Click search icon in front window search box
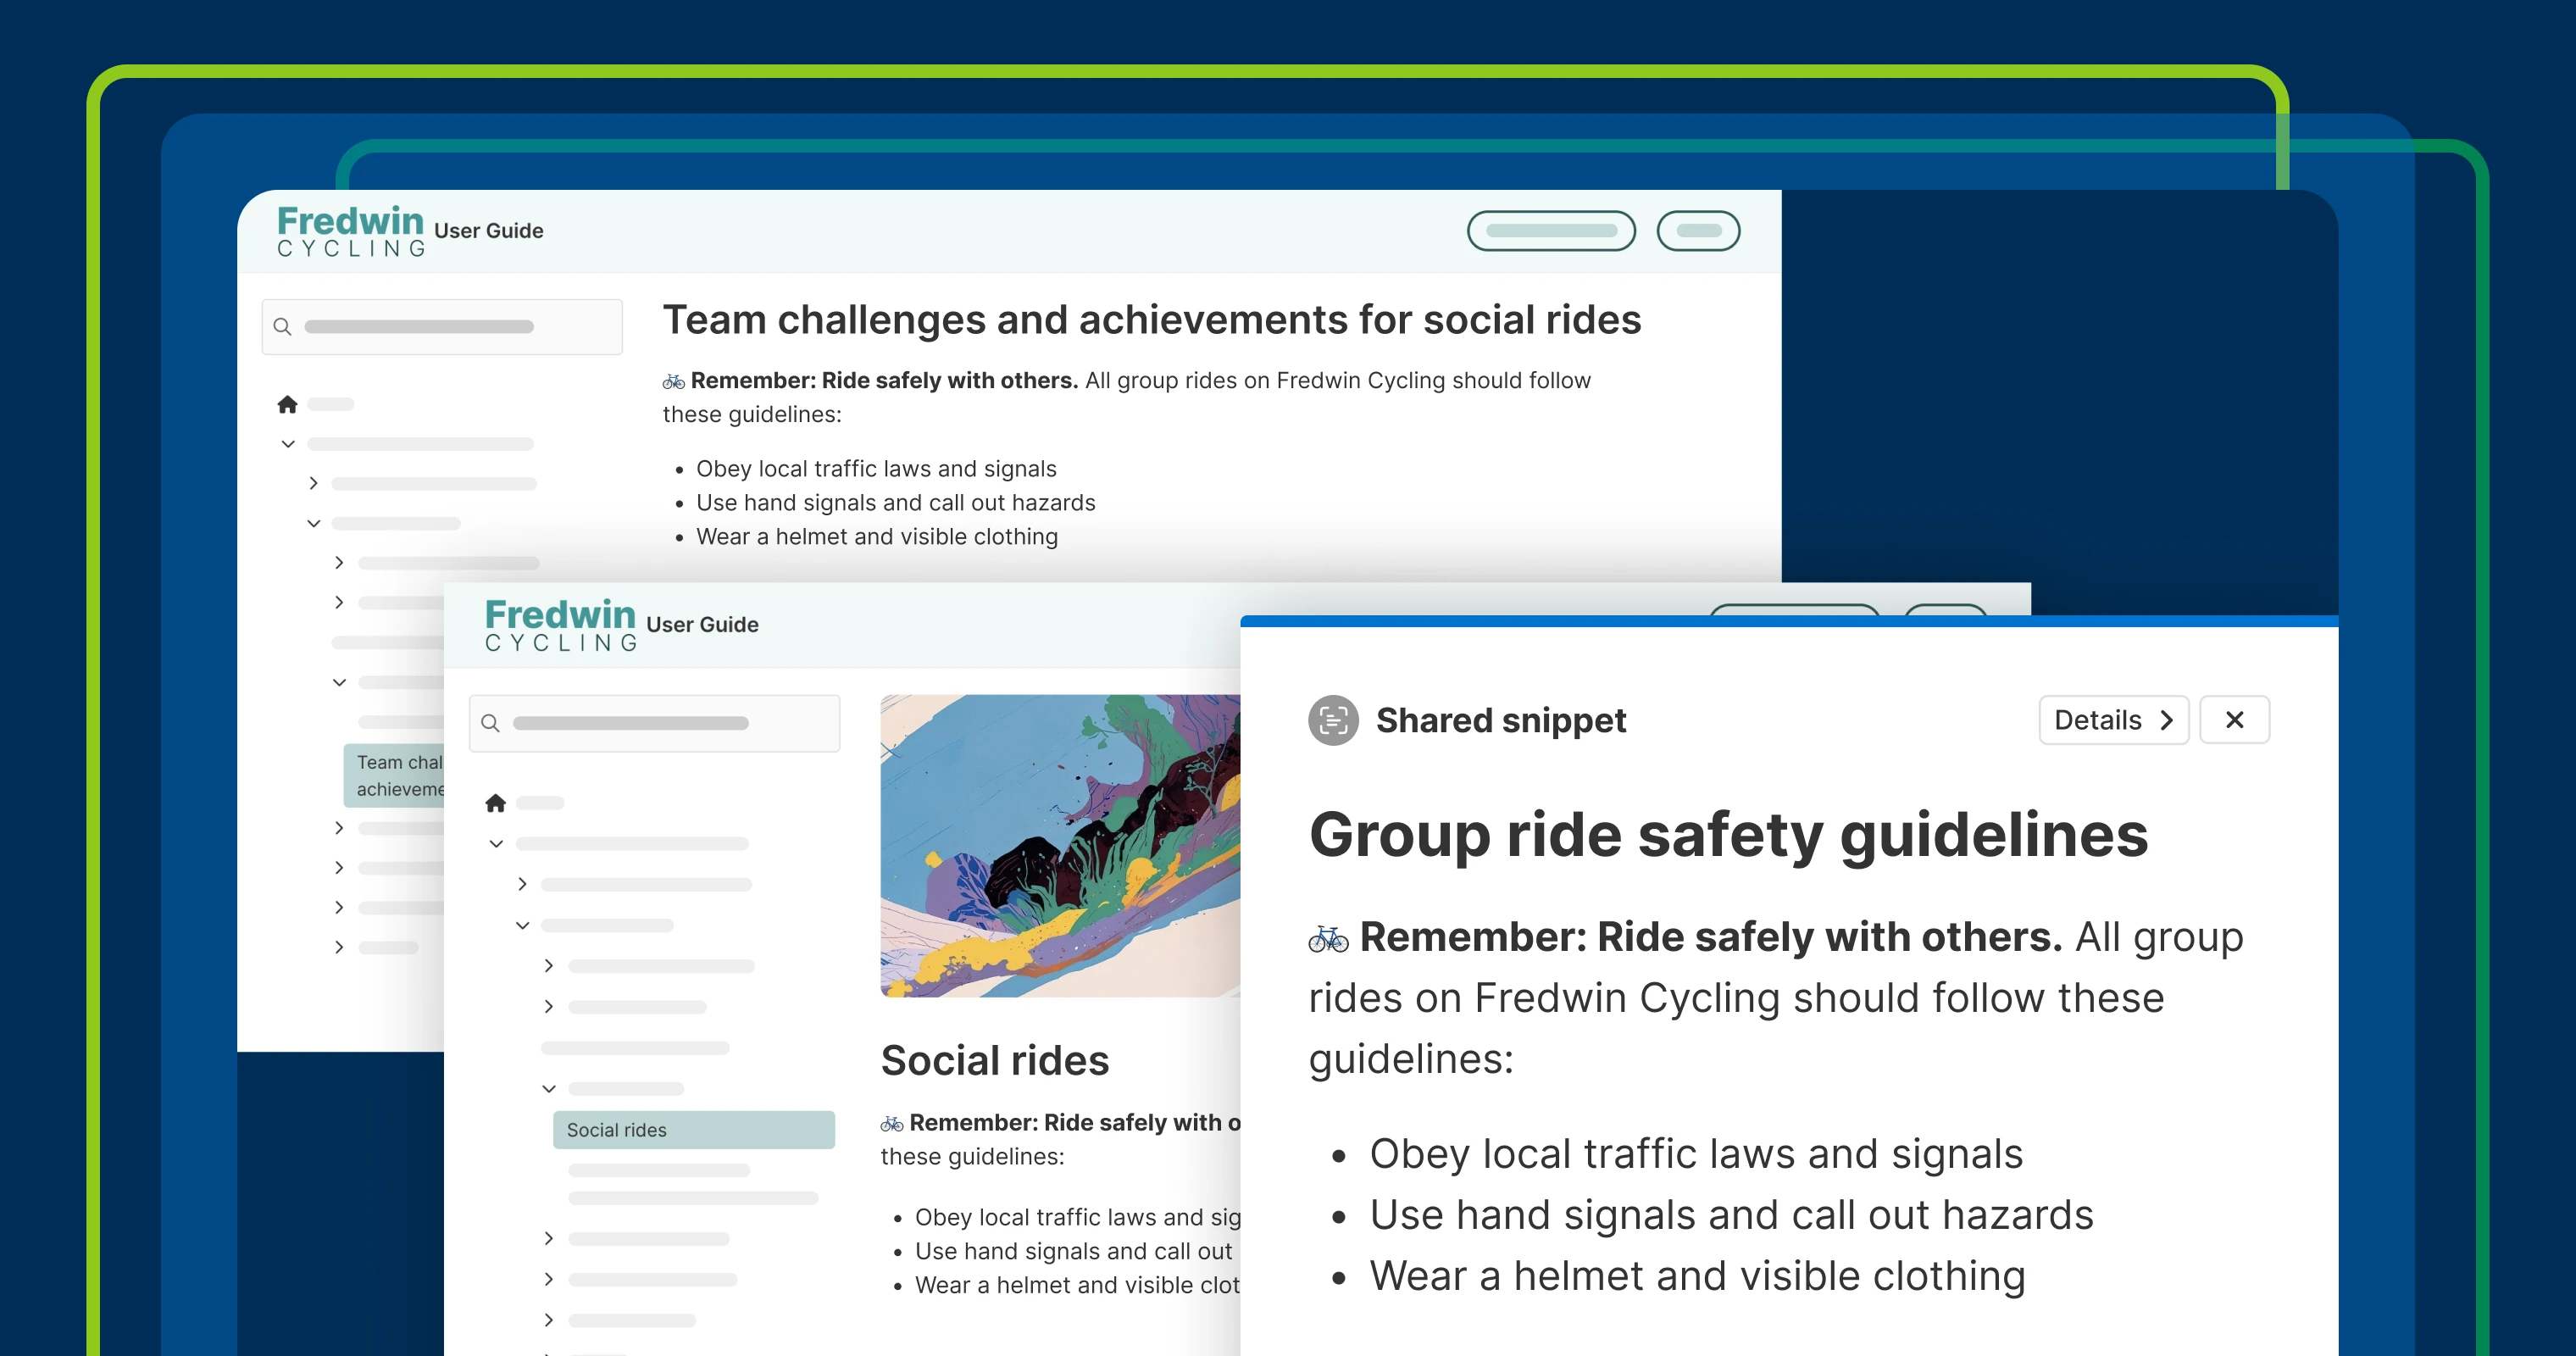The width and height of the screenshot is (2576, 1356). [490, 723]
